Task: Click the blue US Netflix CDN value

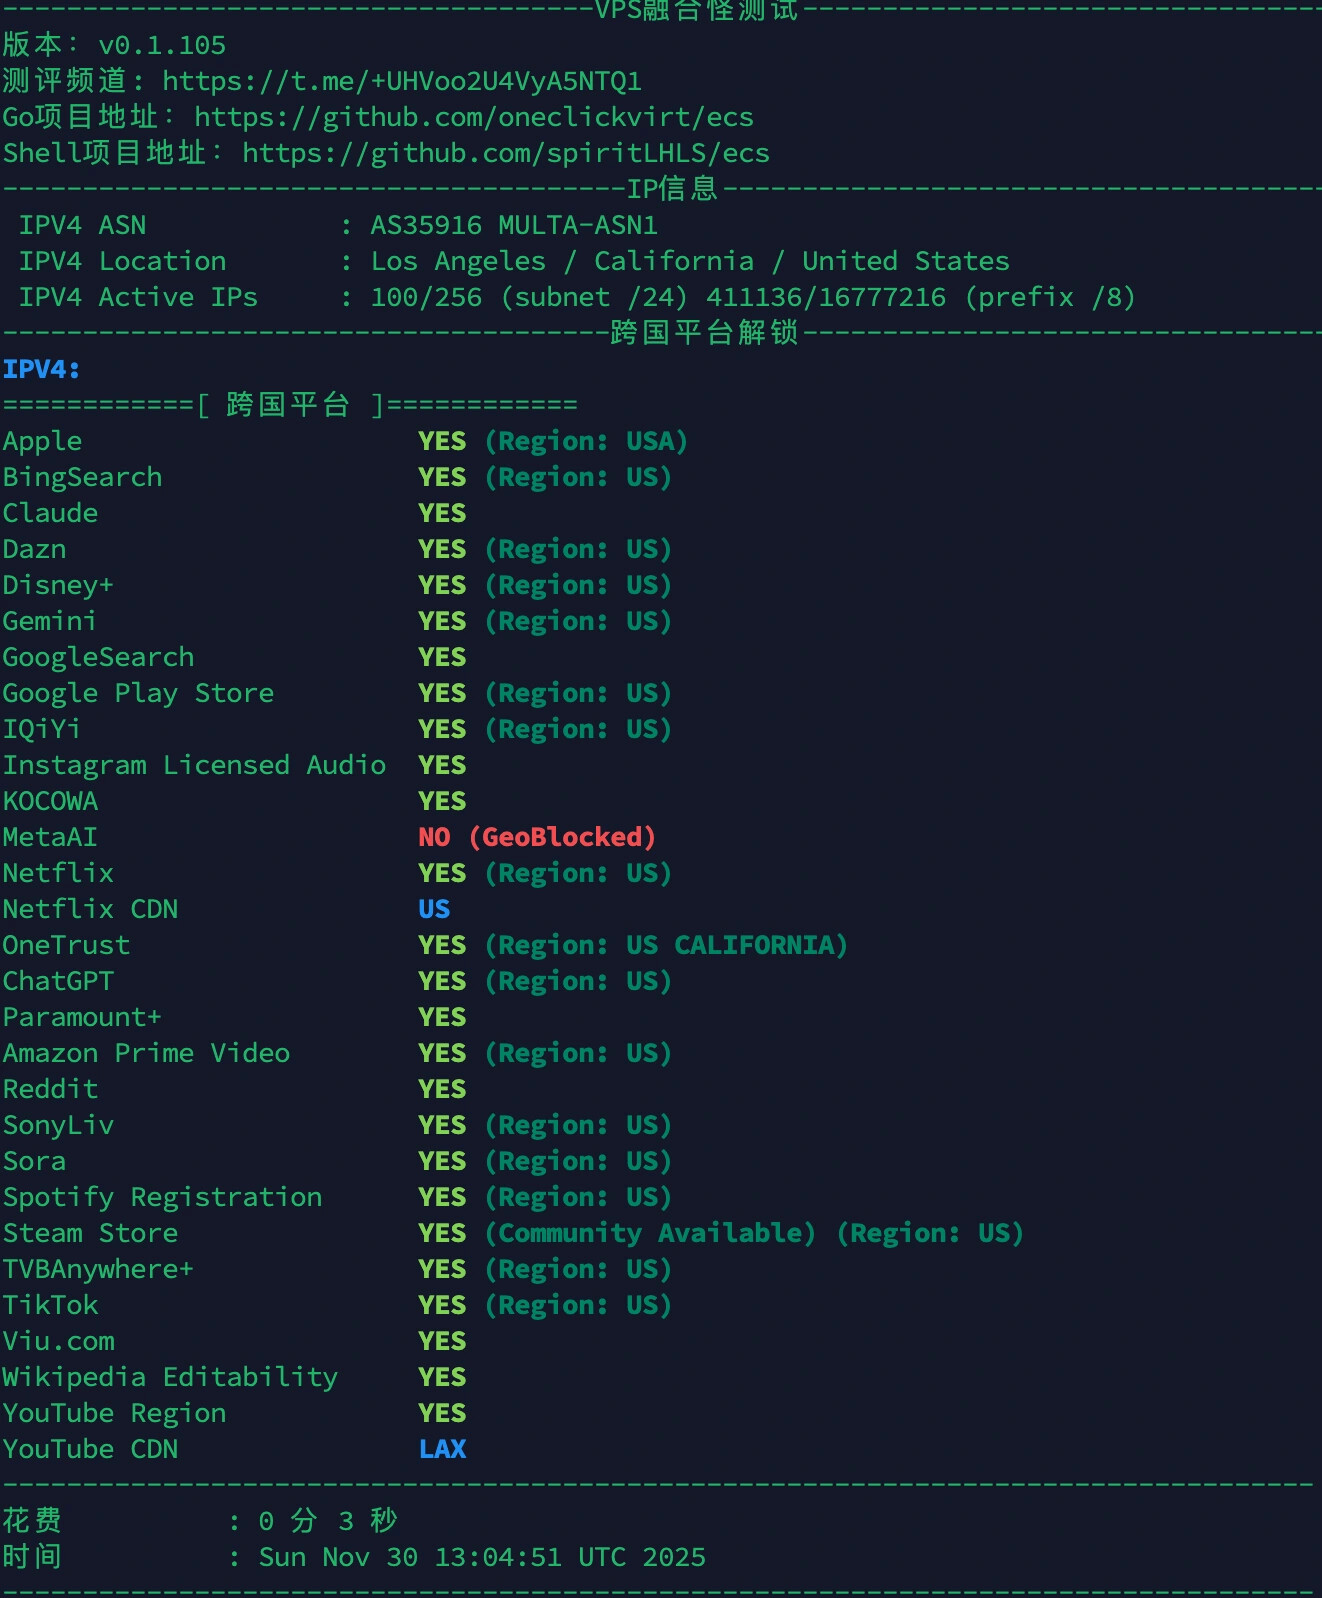Action: tap(434, 909)
